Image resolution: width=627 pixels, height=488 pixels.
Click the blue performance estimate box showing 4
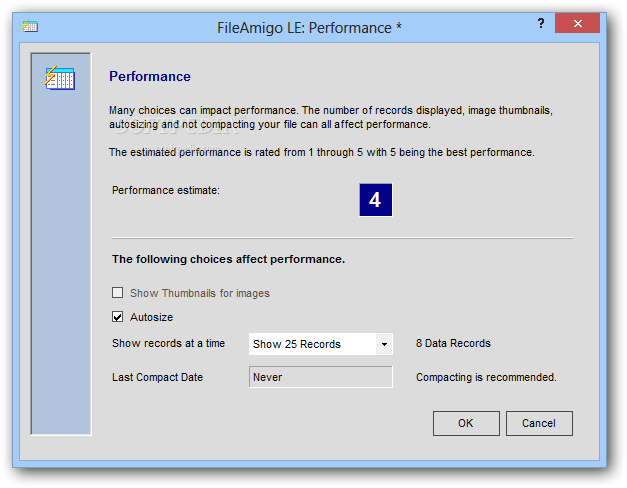pyautogui.click(x=375, y=200)
